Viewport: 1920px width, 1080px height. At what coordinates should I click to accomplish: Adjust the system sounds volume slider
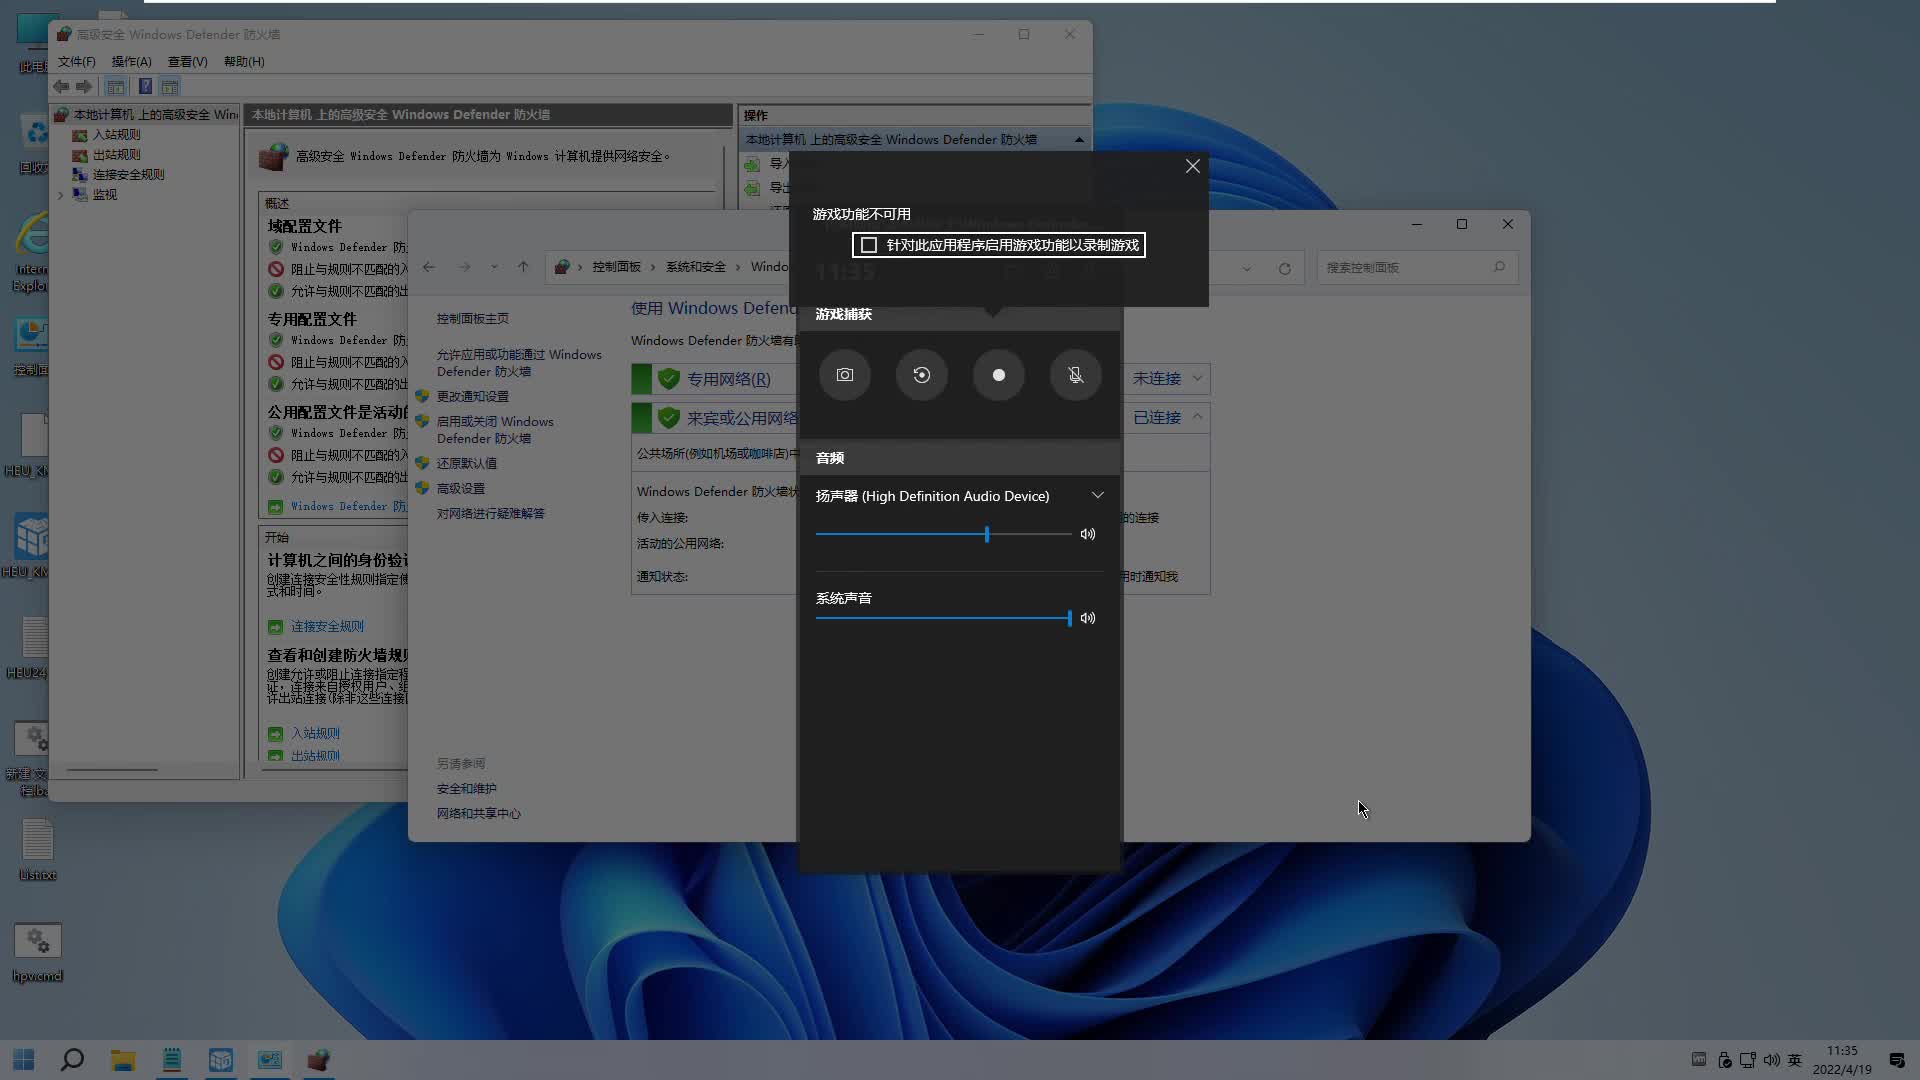pyautogui.click(x=943, y=618)
